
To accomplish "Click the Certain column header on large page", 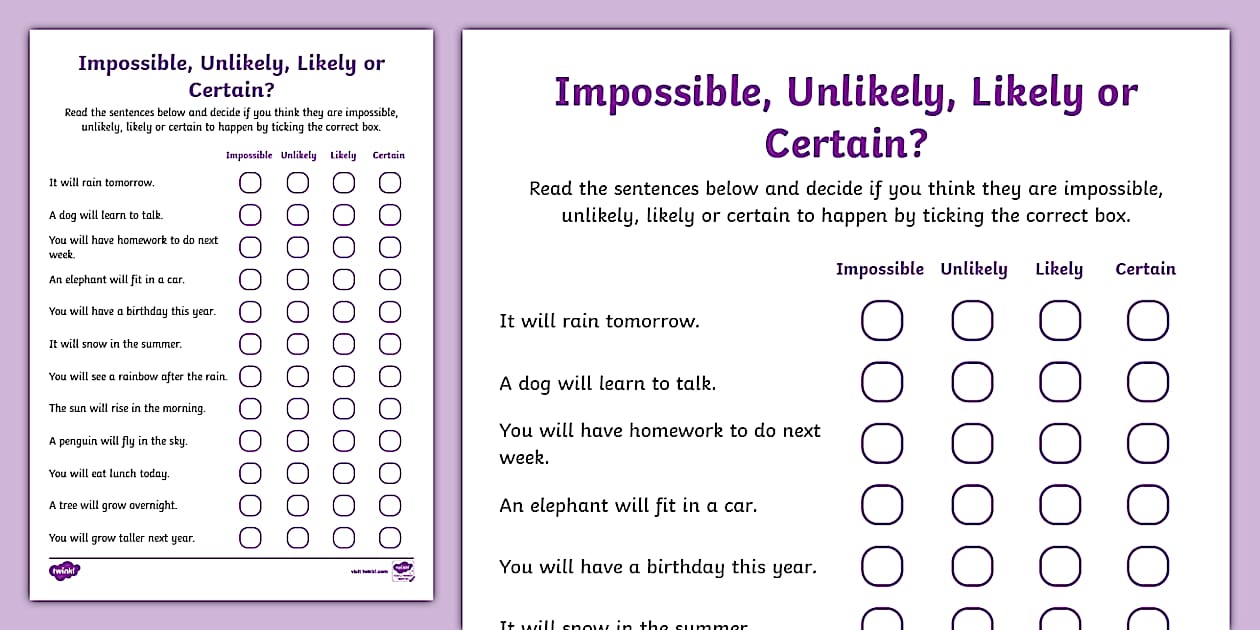I will tap(1146, 269).
